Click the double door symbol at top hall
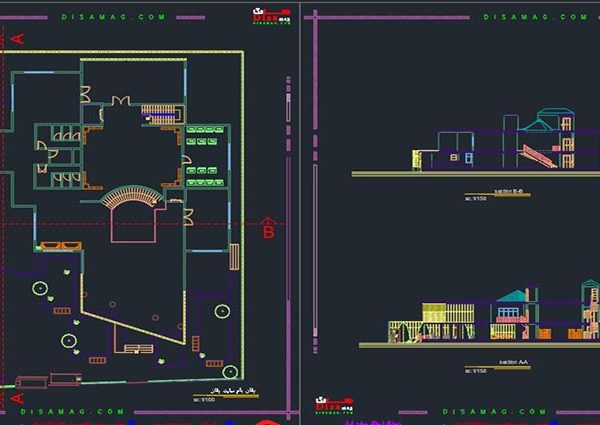The width and height of the screenshot is (600, 425). [120, 101]
